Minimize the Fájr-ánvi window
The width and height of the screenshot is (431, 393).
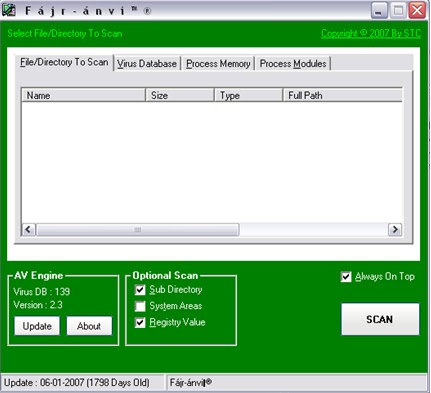pyautogui.click(x=379, y=10)
